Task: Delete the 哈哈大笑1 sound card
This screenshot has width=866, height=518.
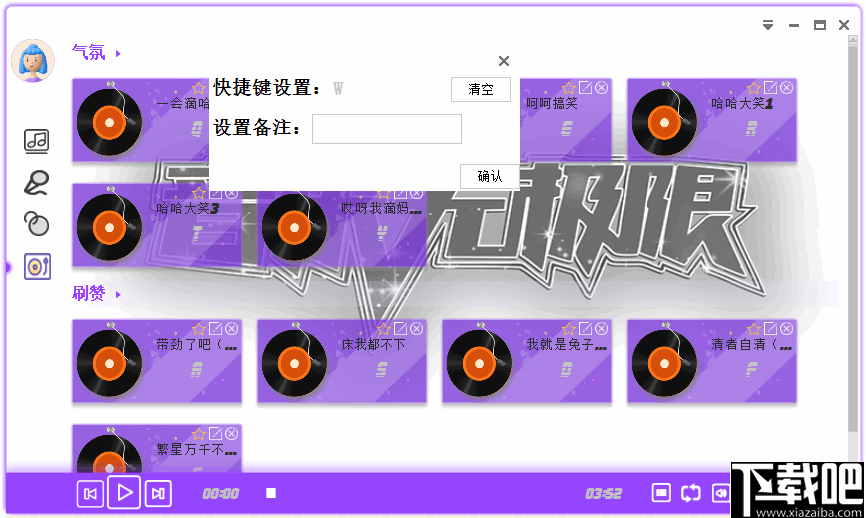Action: (786, 87)
